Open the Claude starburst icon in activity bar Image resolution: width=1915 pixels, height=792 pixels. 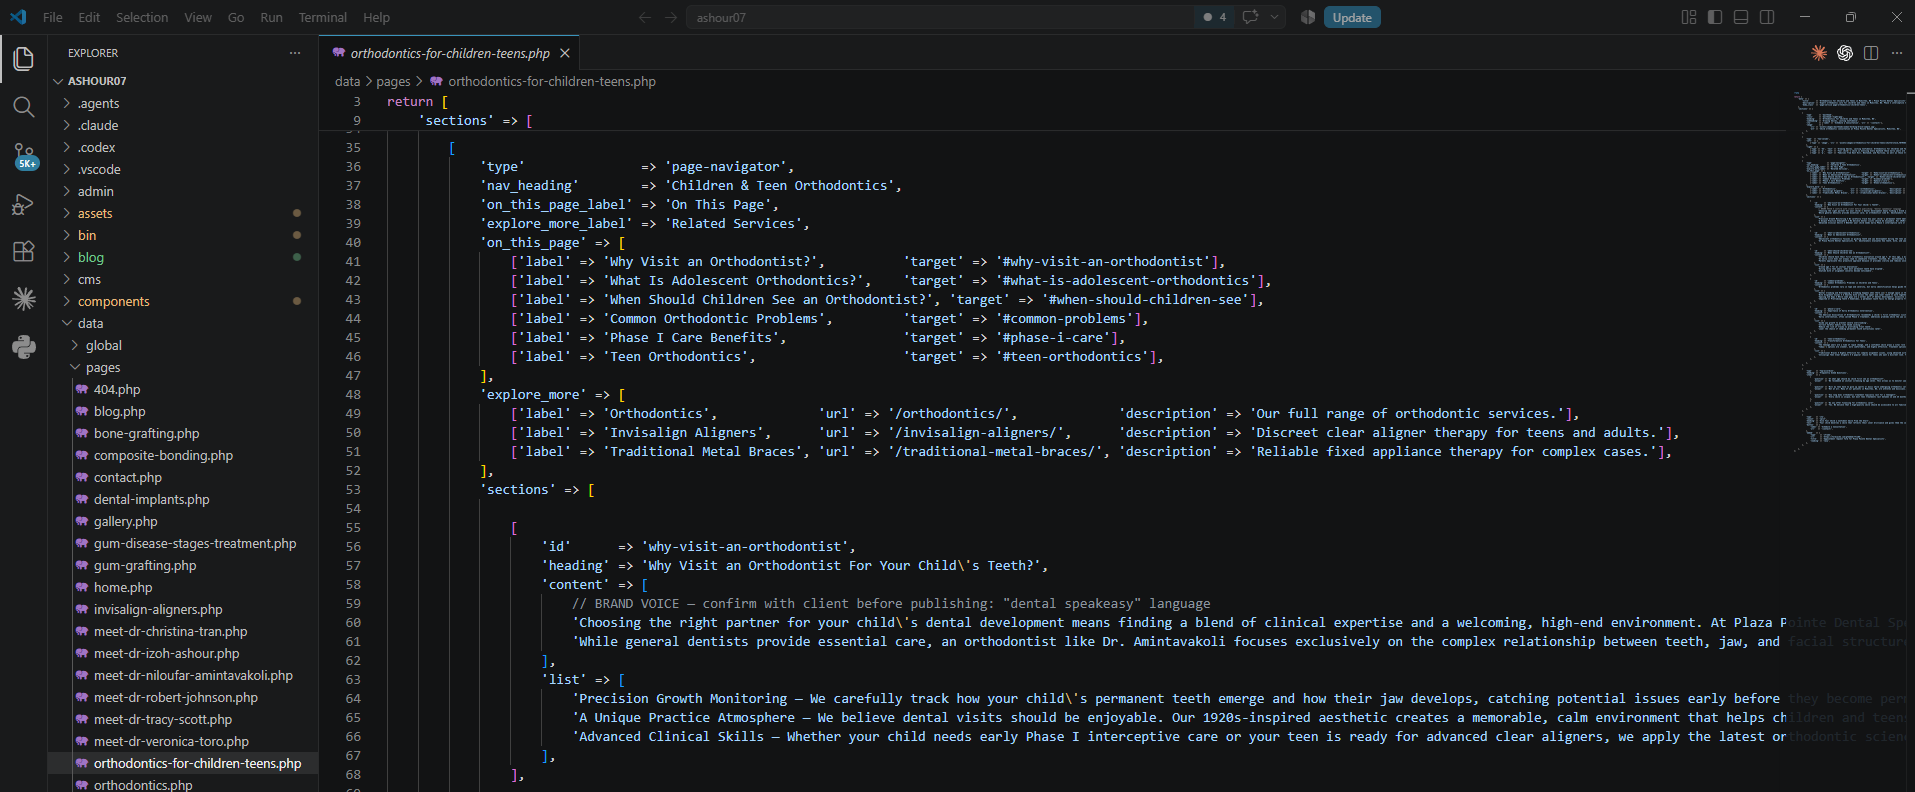[x=24, y=299]
